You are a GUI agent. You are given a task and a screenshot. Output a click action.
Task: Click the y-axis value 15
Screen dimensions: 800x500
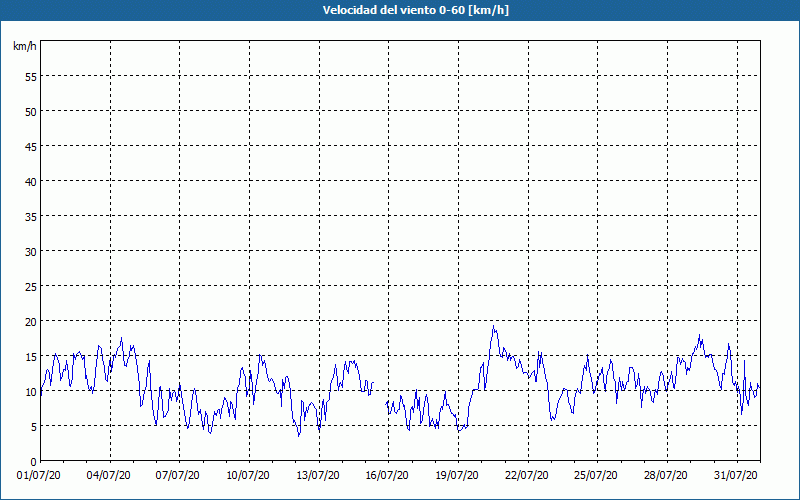(x=31, y=357)
